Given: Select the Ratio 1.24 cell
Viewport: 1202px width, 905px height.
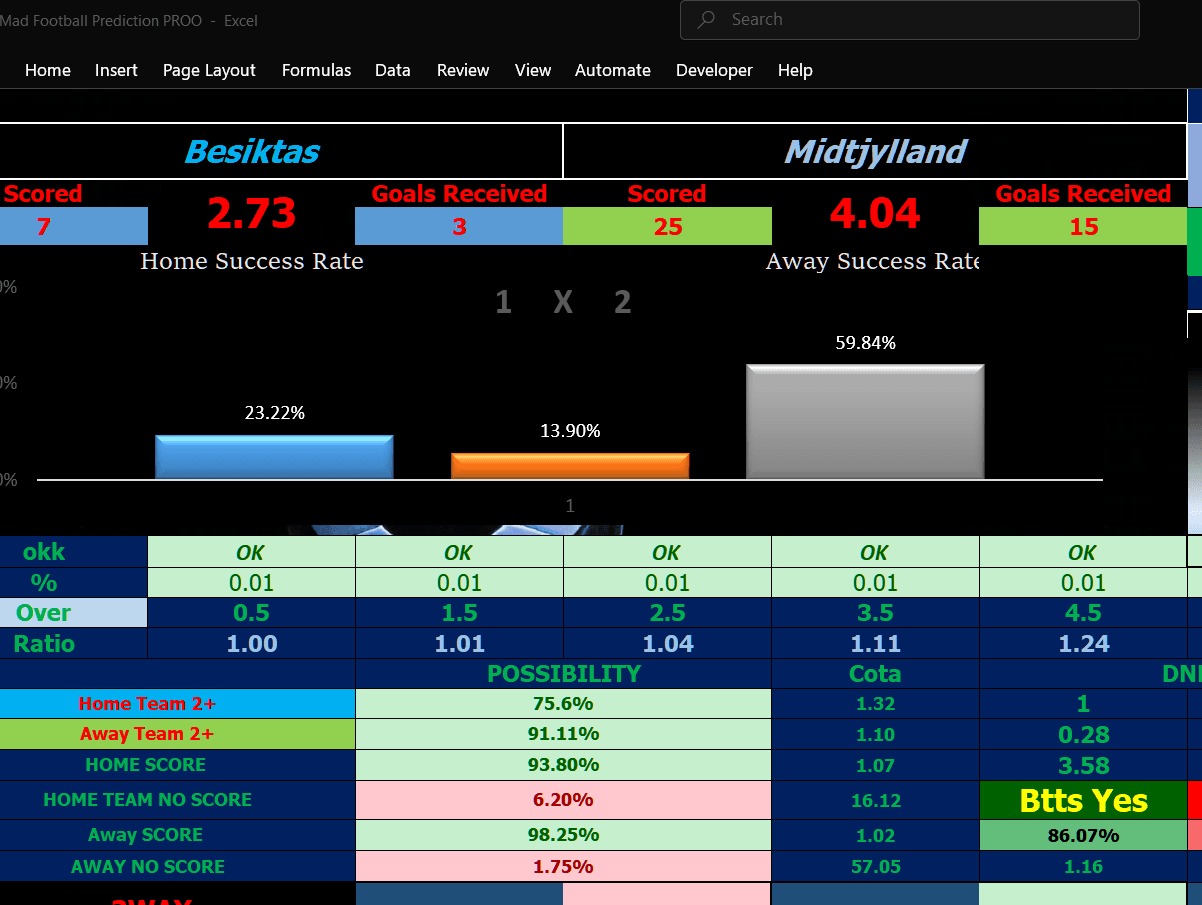Looking at the screenshot, I should (1083, 643).
